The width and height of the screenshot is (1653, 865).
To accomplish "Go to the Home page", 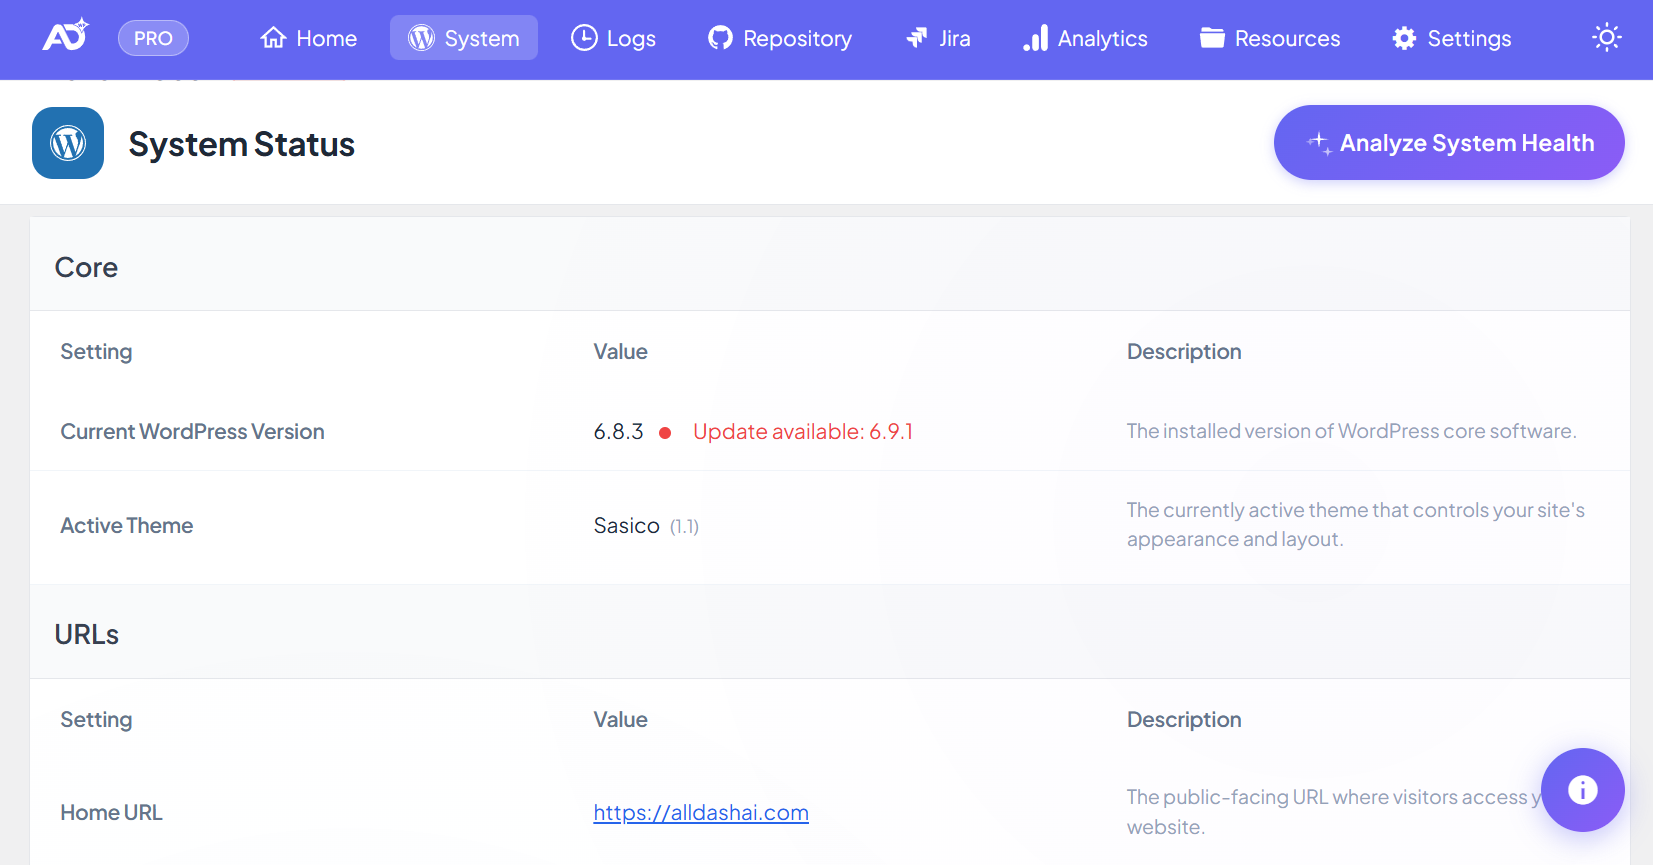I will coord(308,38).
